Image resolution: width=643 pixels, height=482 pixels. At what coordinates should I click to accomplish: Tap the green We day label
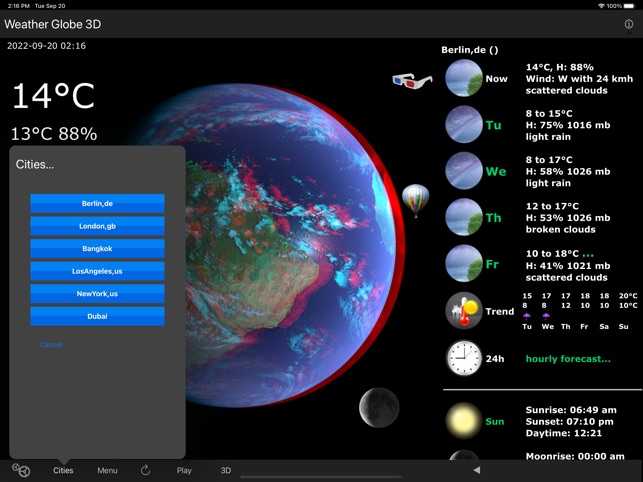(496, 171)
